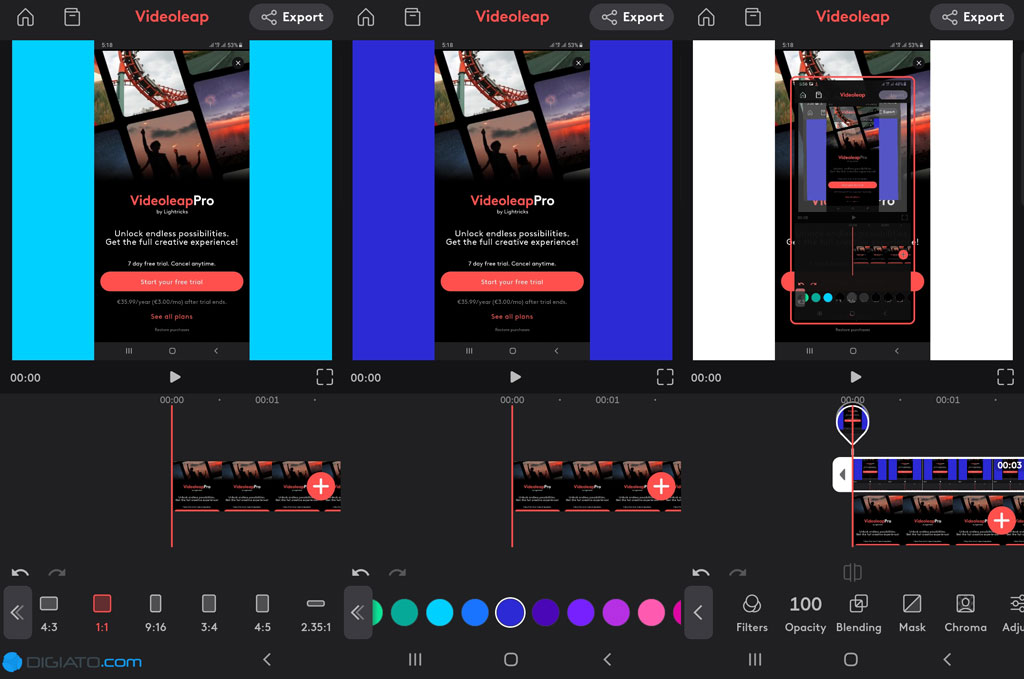Tap the home icon in the right panel

pos(706,17)
